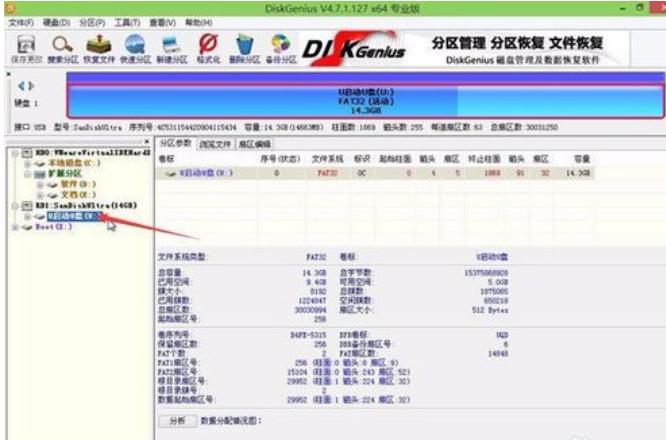Expand the 软件(D:) tree node
The image size is (666, 440).
(40, 184)
